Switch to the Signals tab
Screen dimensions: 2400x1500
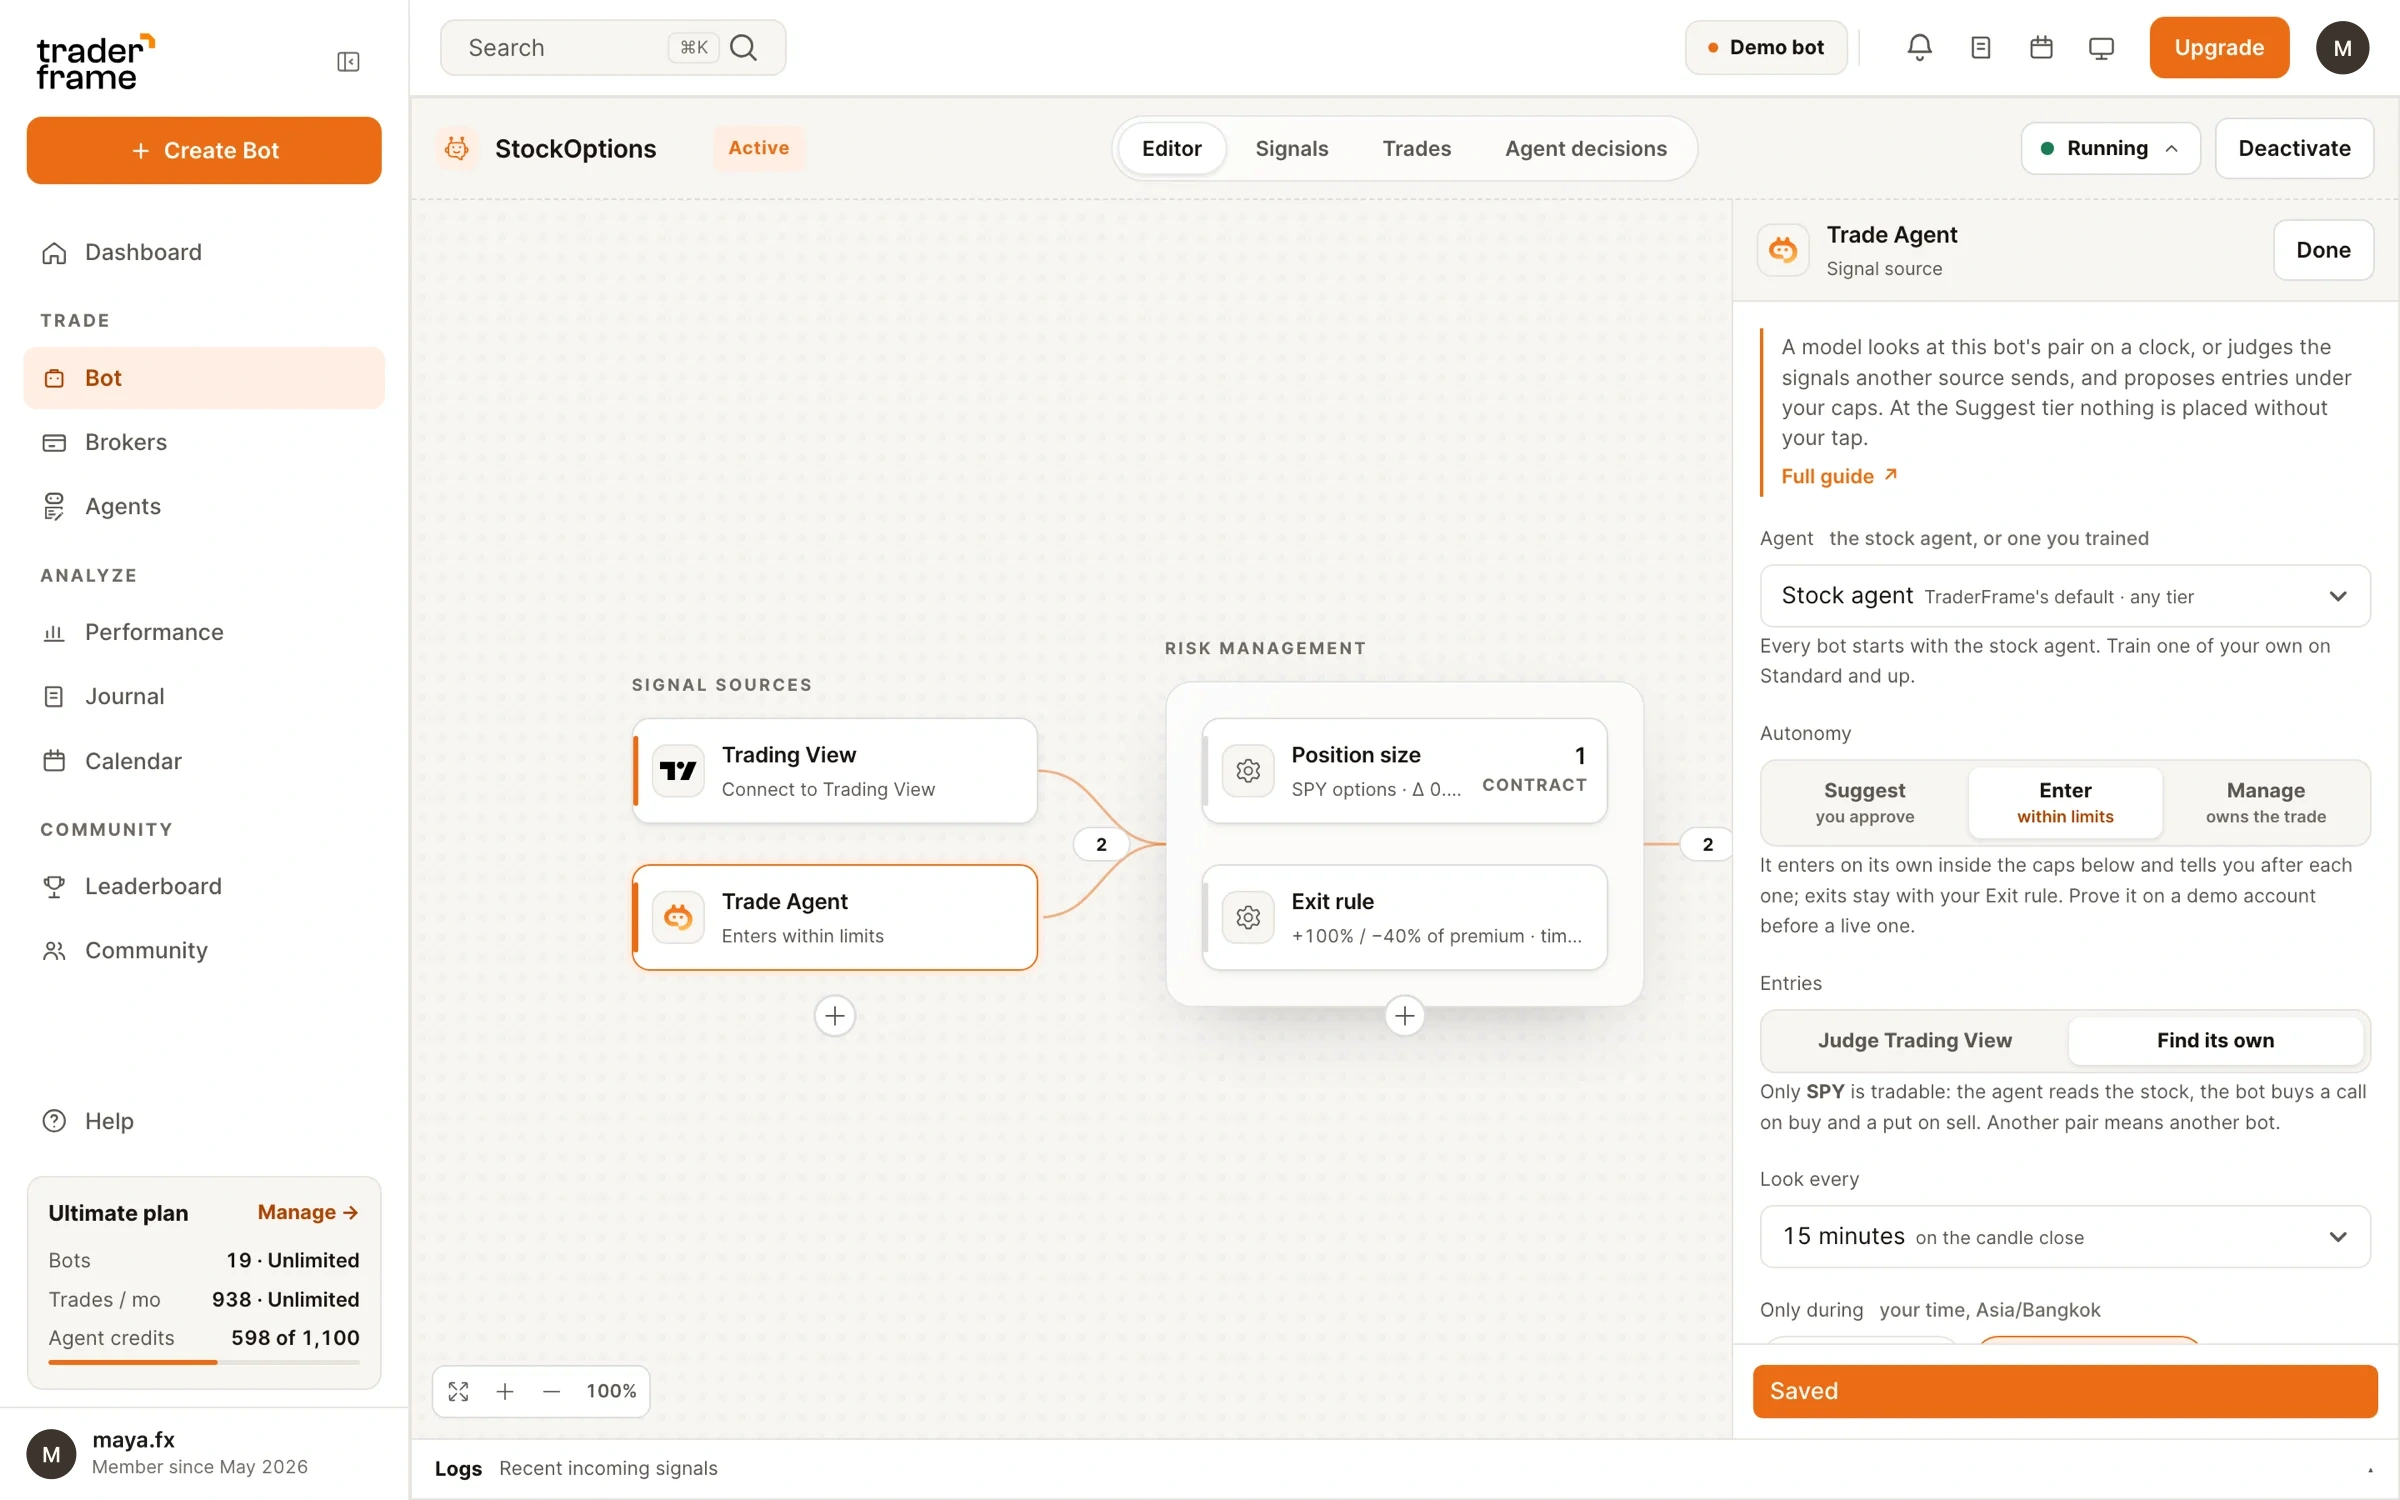click(x=1291, y=148)
